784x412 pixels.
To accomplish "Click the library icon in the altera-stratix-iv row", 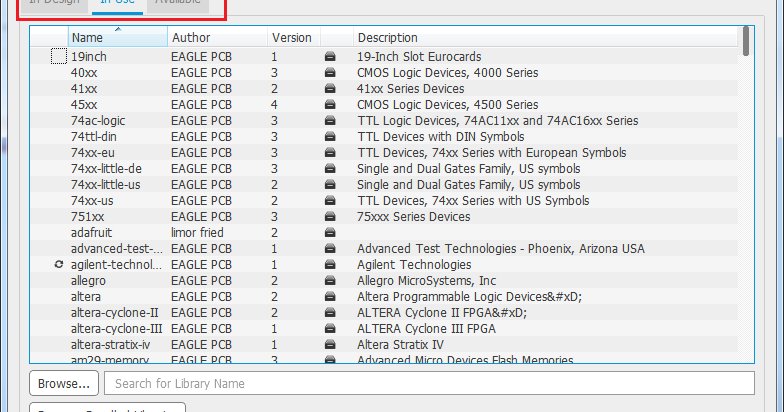I will [330, 344].
